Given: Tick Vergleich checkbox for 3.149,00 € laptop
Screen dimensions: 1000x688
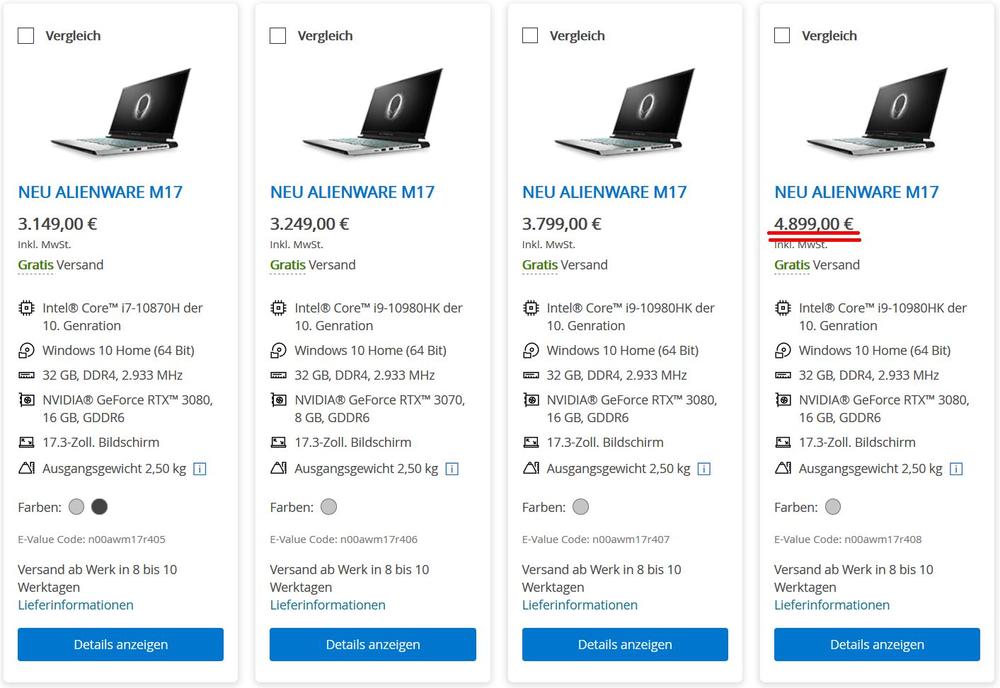Looking at the screenshot, I should [26, 36].
